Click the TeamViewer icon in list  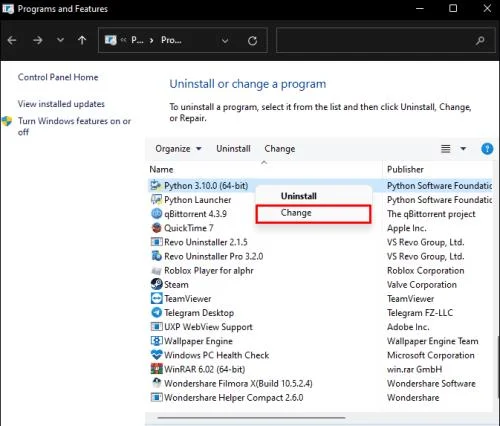[156, 298]
